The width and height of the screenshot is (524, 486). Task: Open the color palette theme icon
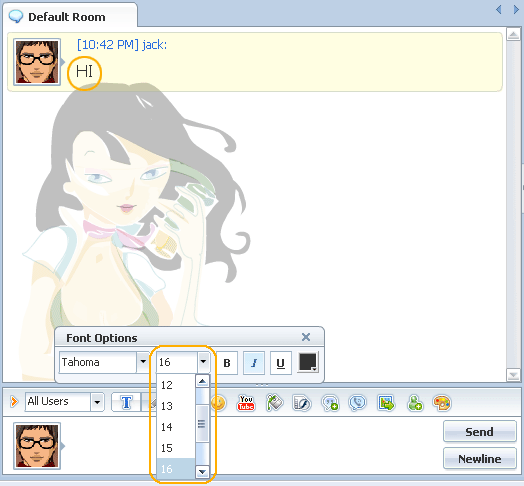(442, 403)
